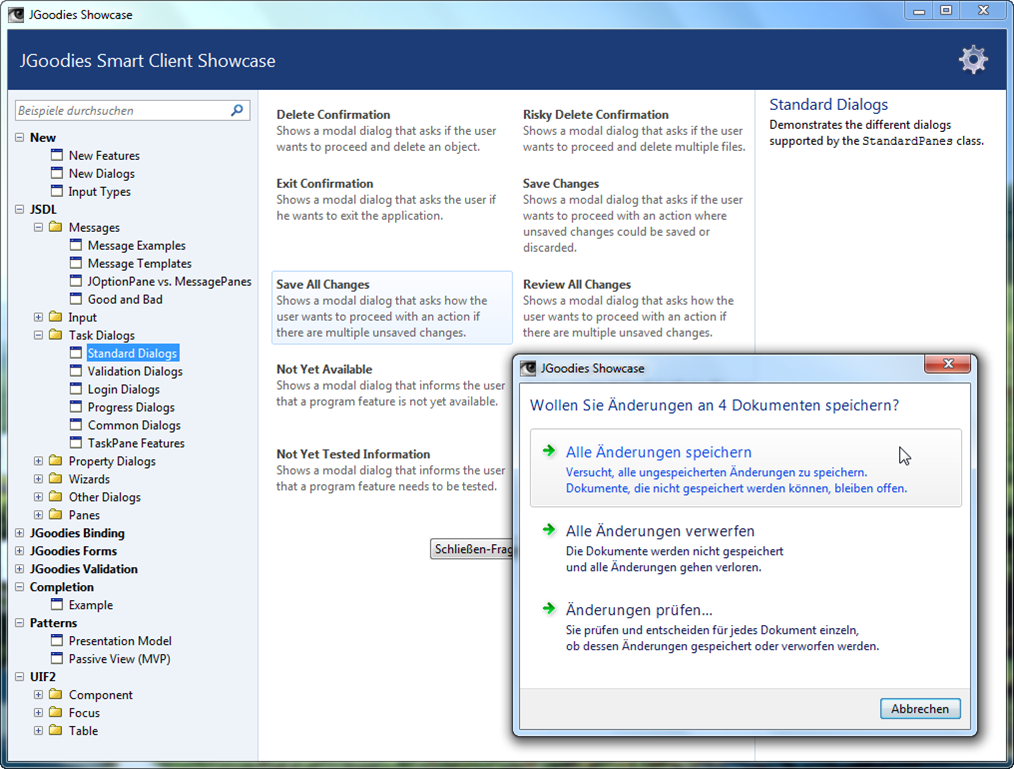Click the Component folder icon
Viewport: 1014px width, 769px height.
56,695
